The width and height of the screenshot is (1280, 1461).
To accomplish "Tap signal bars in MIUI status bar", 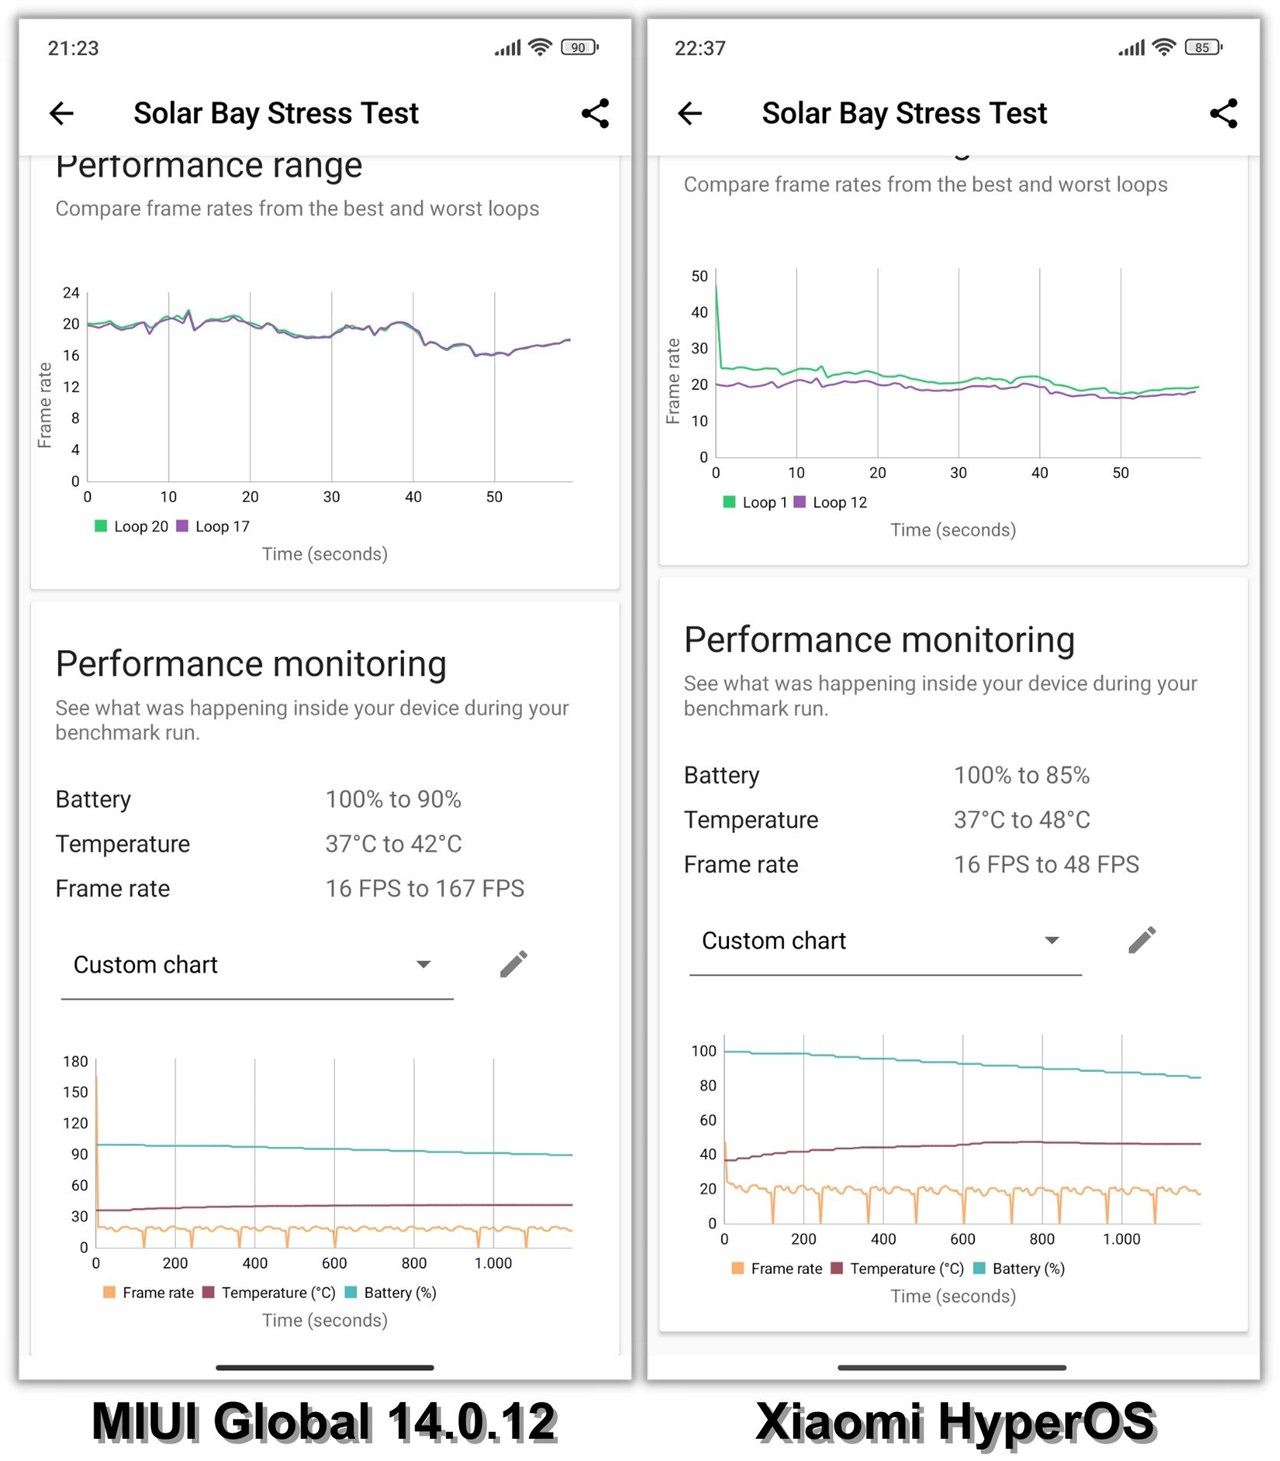I will tap(508, 47).
